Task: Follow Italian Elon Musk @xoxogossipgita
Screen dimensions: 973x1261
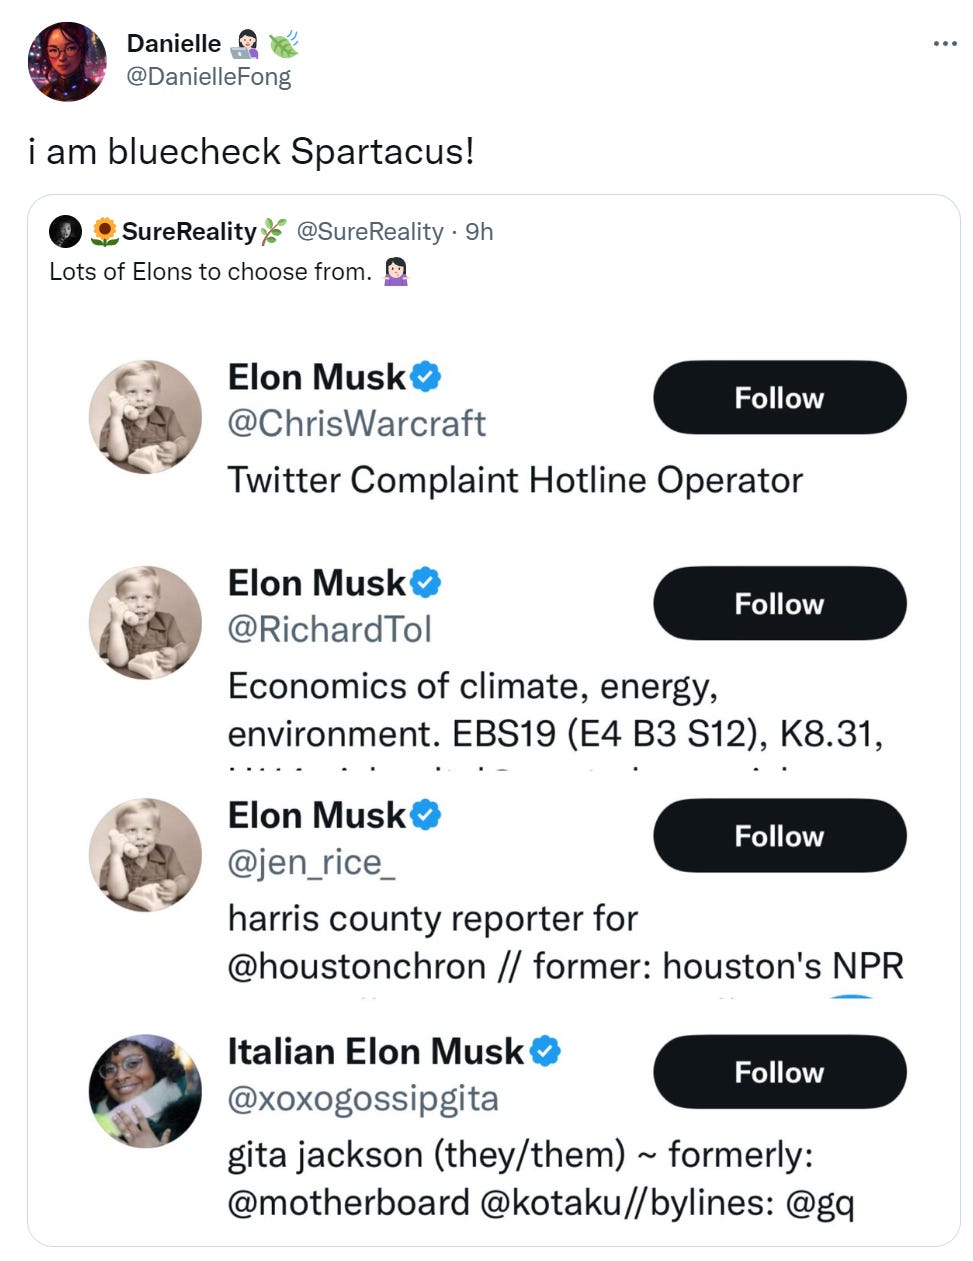Action: coord(779,1072)
